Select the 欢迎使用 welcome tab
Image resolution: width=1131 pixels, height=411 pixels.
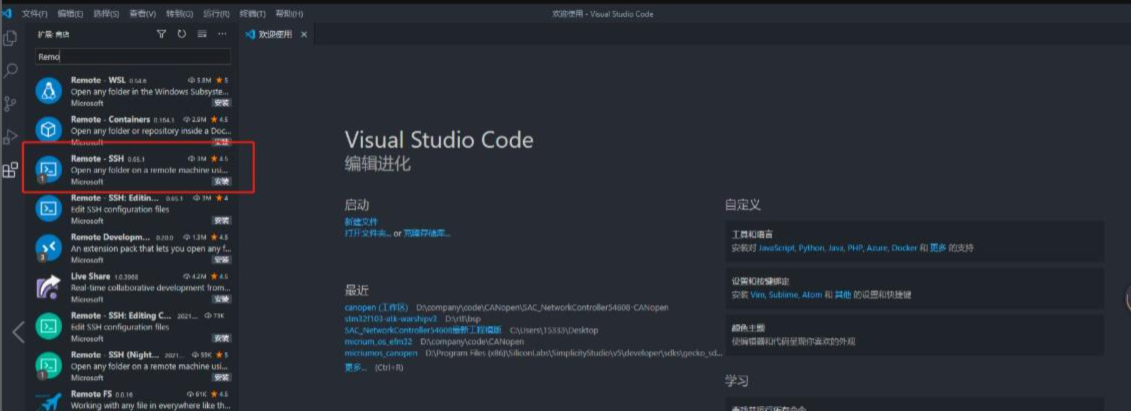tap(276, 35)
